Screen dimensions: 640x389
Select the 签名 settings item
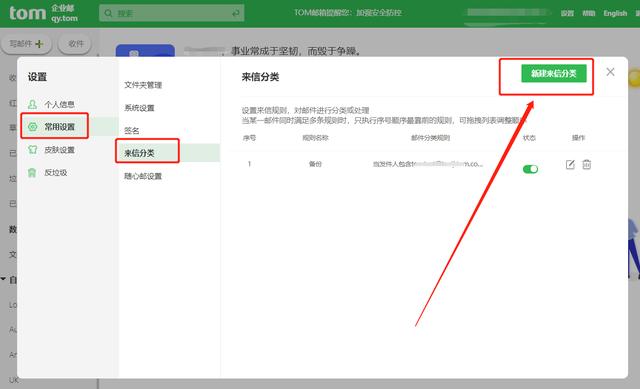point(132,131)
